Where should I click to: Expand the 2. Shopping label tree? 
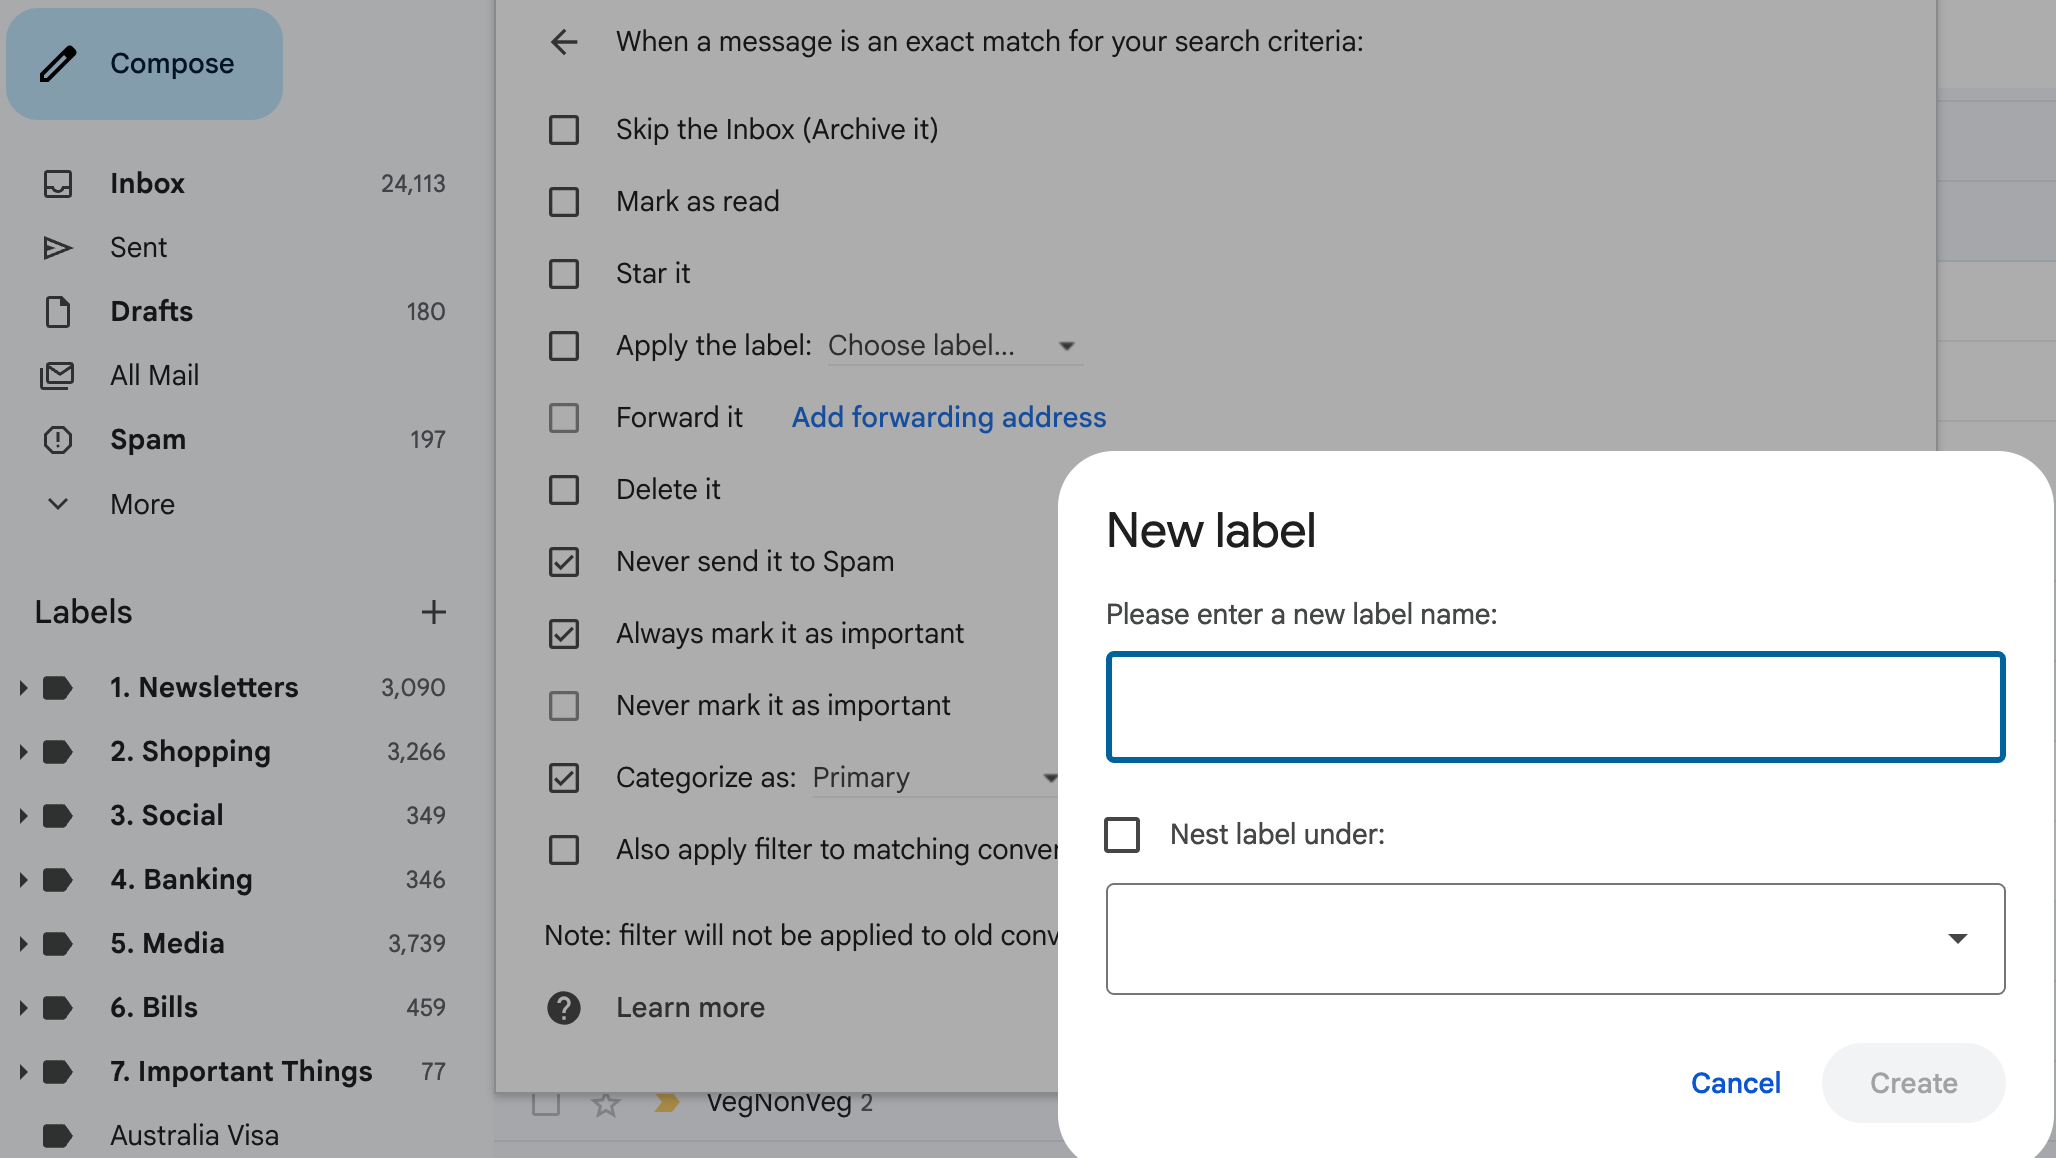(x=22, y=752)
